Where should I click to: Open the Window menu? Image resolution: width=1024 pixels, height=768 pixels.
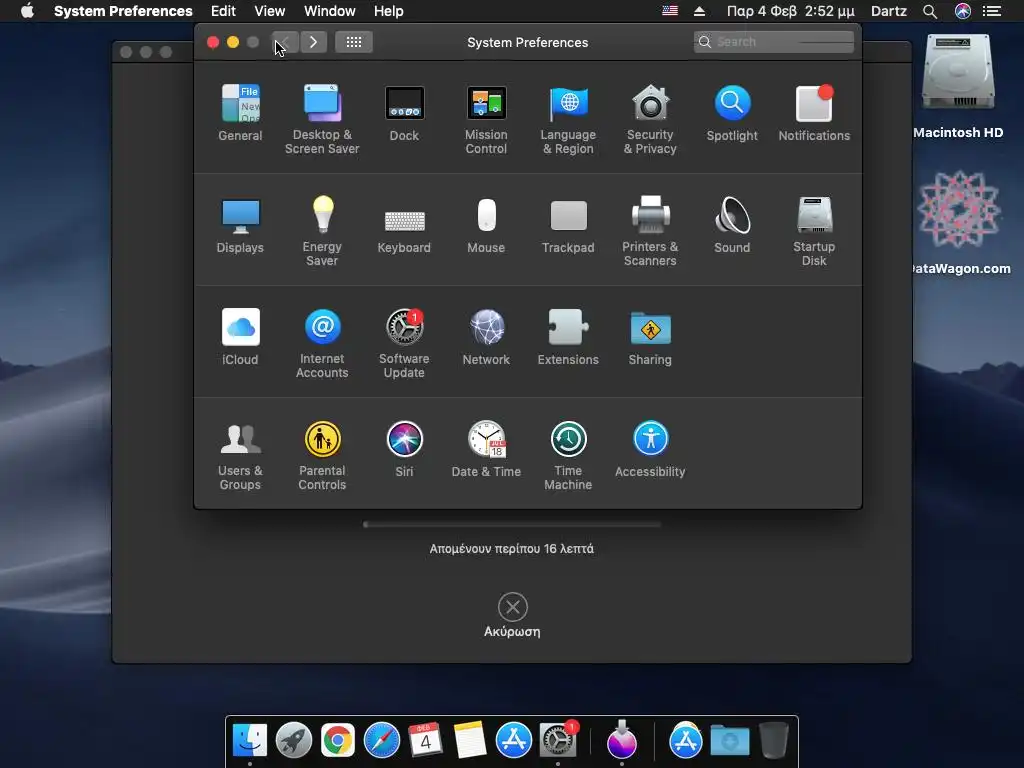pyautogui.click(x=330, y=11)
